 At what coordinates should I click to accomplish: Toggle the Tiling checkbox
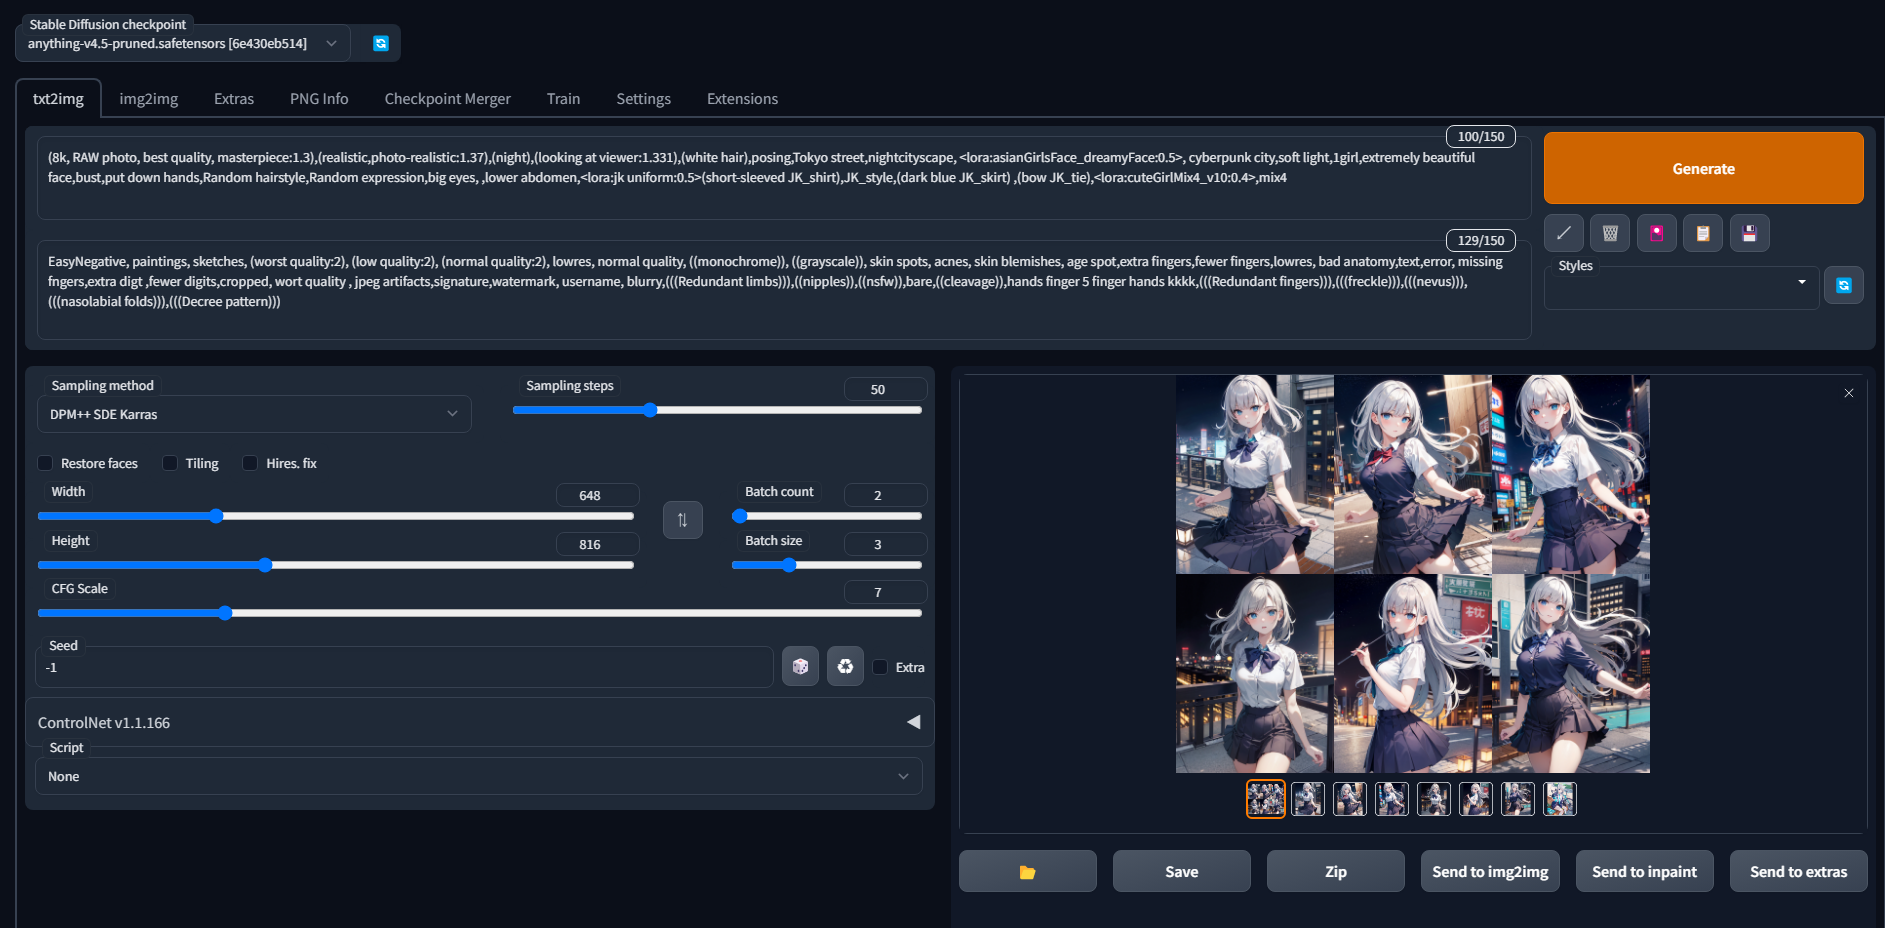coord(171,463)
